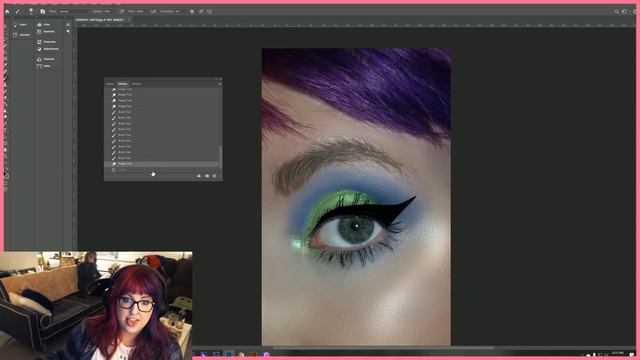Open the Libraries panel
The height and width of the screenshot is (360, 640).
click(21, 35)
